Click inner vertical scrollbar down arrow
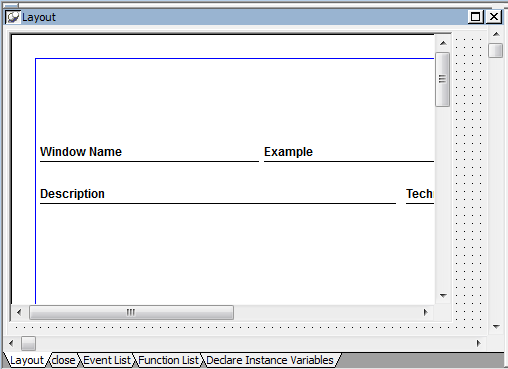Screen dimensions: 508x369 click(x=443, y=296)
